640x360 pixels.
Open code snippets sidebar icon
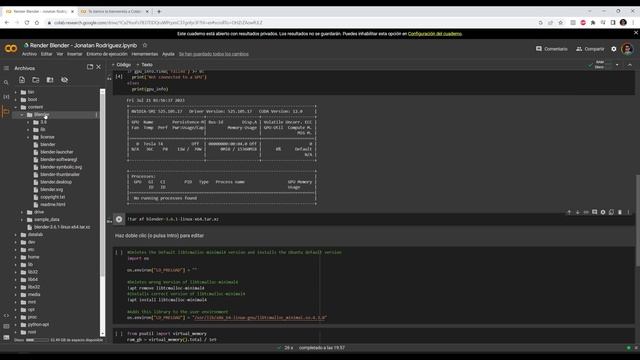tap(6, 316)
